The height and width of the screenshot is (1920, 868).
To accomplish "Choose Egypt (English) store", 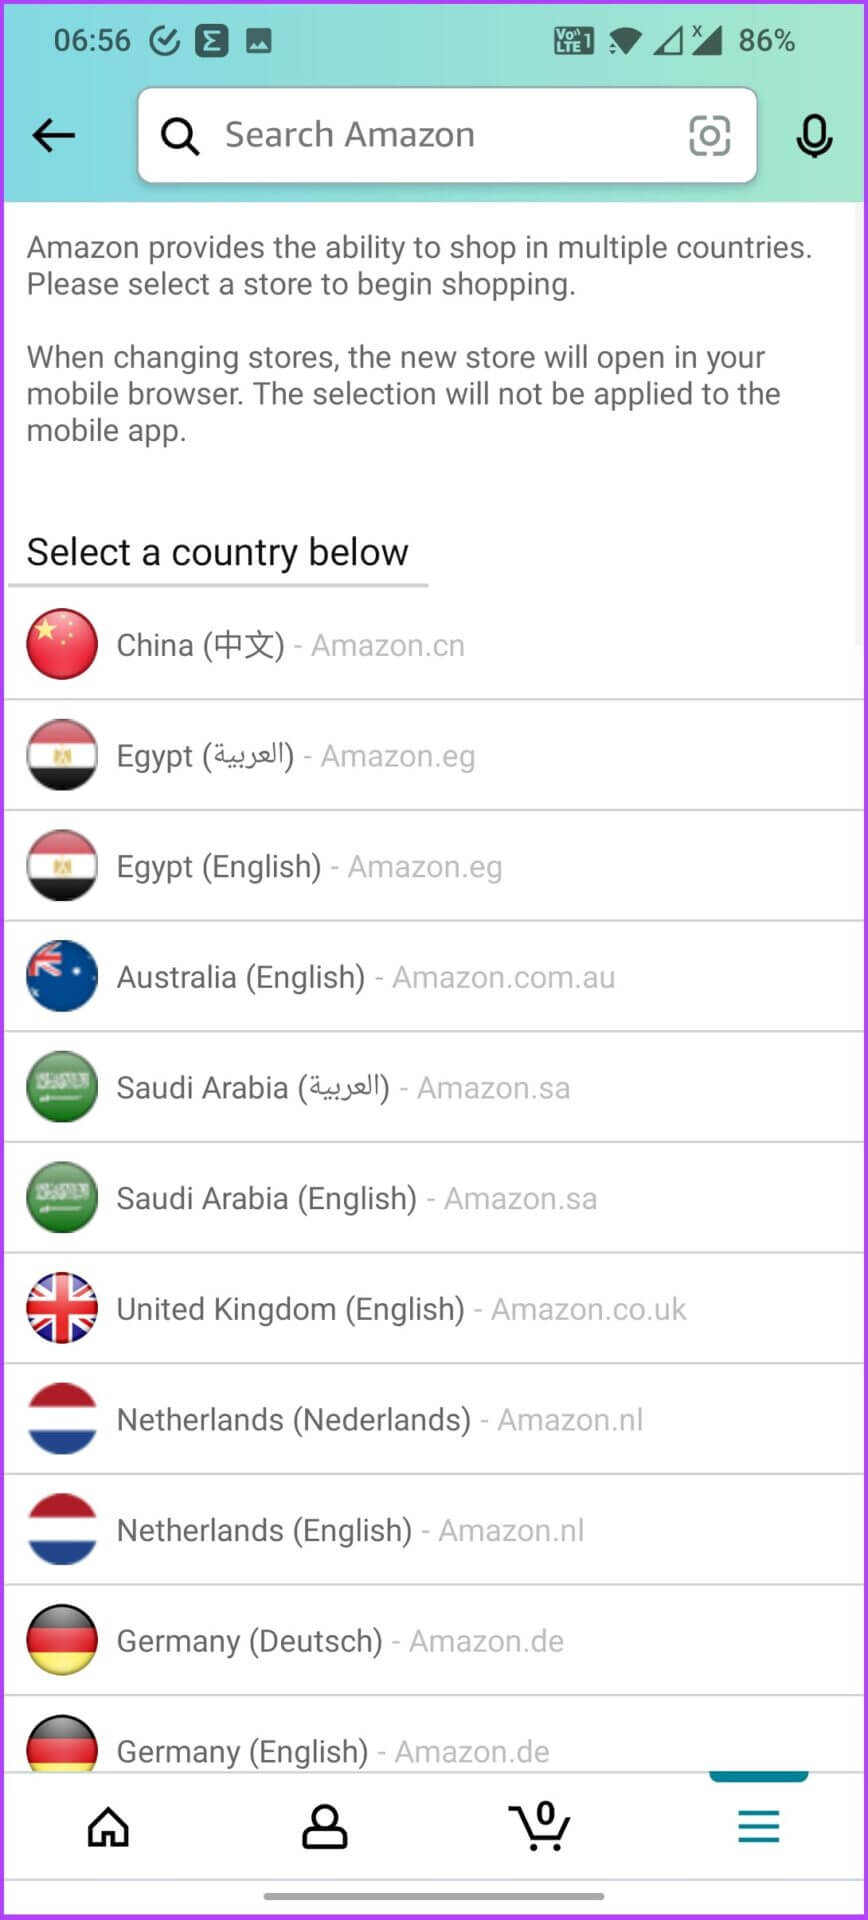I will pos(309,867).
